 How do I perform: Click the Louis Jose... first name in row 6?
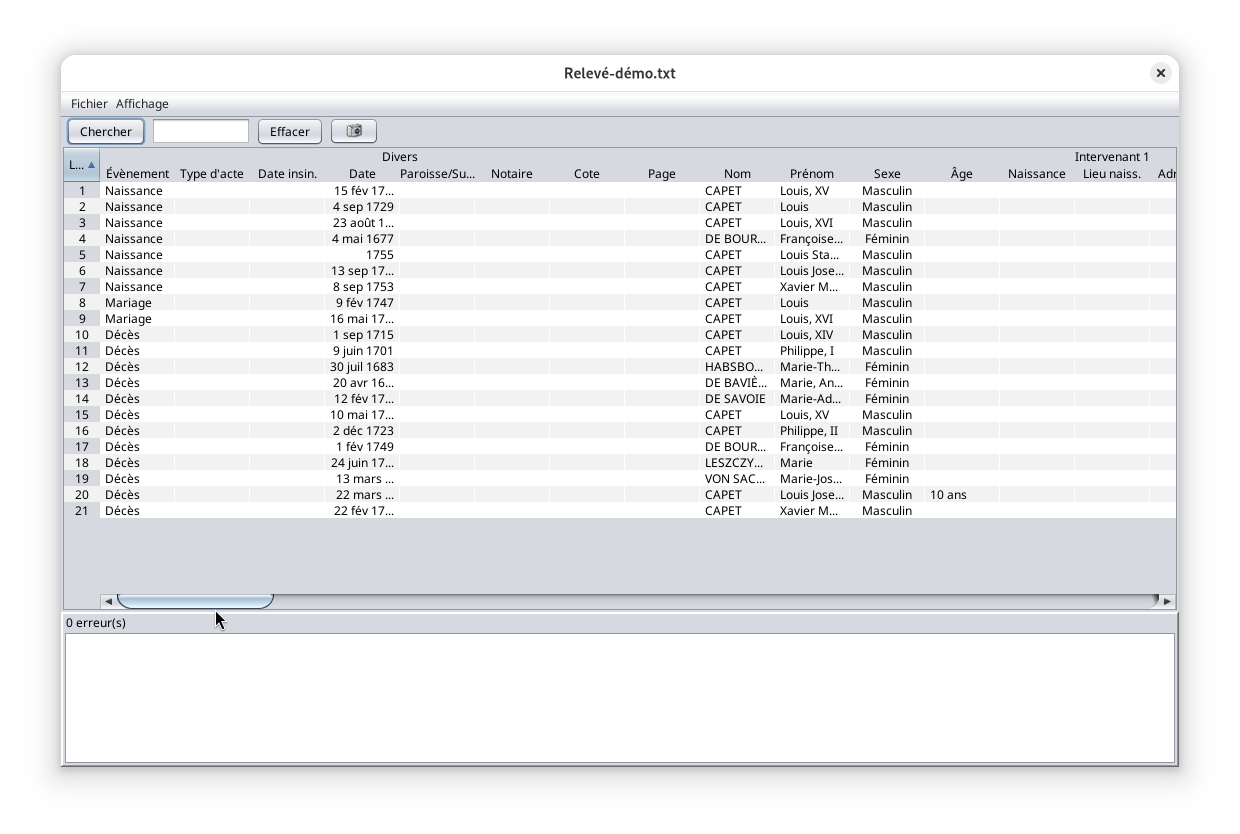tap(812, 271)
